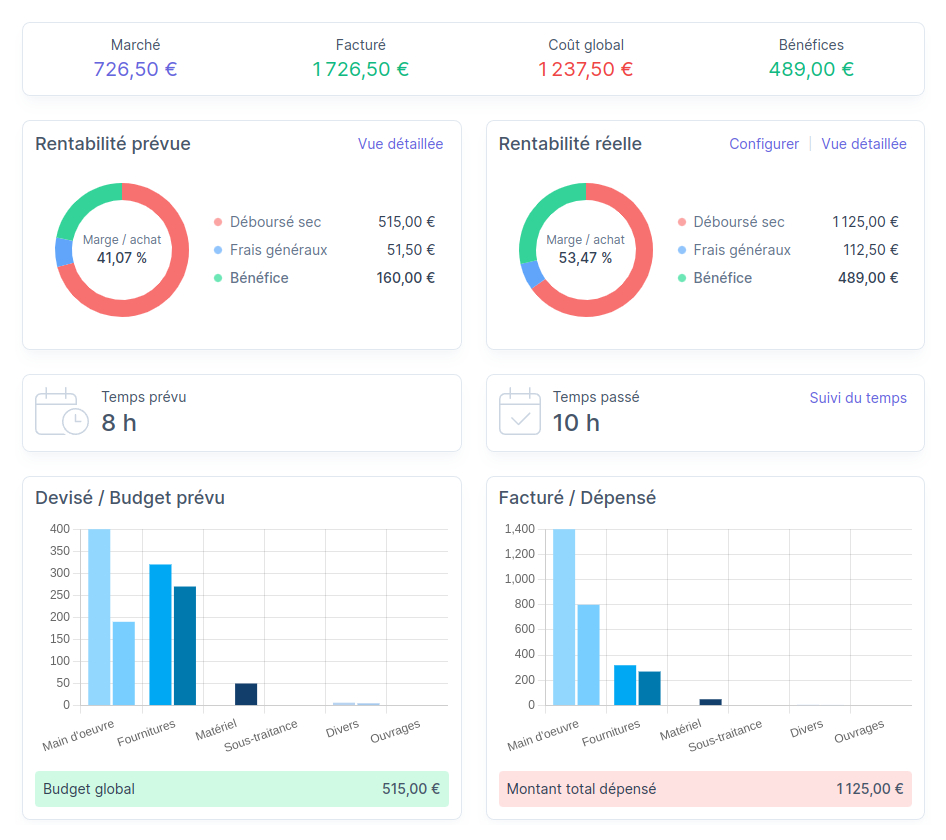This screenshot has height=840, width=946.
Task: Click the Temps prévu calendar clock icon
Action: [x=61, y=412]
